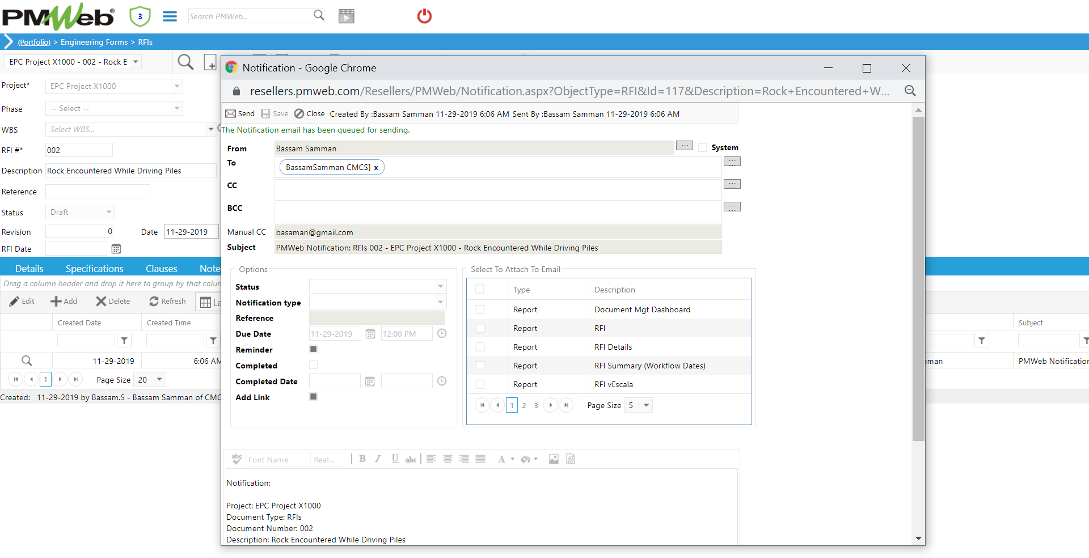1089x558 pixels.
Task: Open image manager in email editor
Action: click(554, 459)
